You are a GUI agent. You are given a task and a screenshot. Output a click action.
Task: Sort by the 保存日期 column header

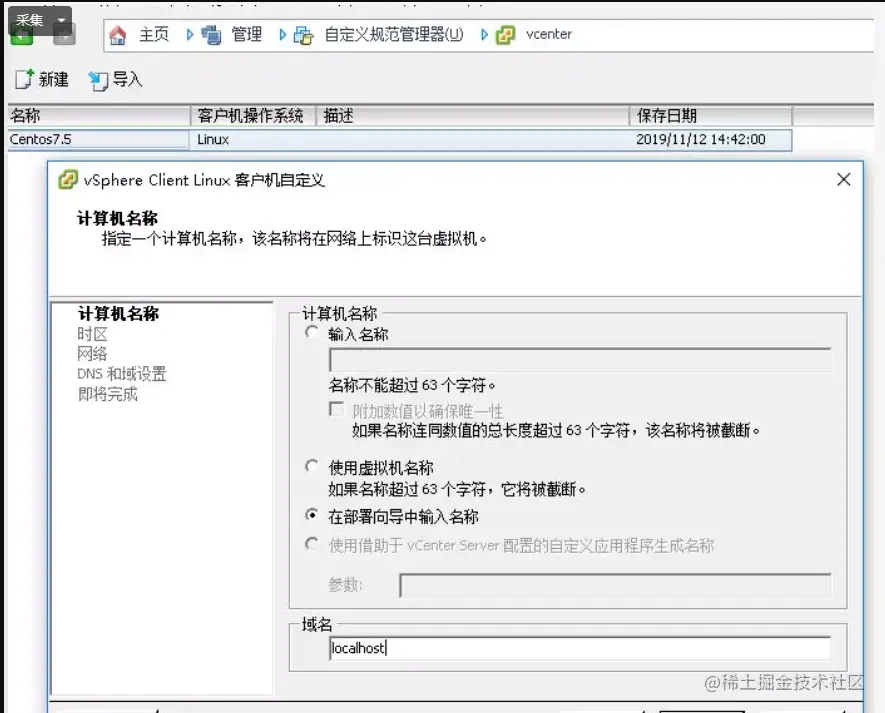tap(711, 116)
